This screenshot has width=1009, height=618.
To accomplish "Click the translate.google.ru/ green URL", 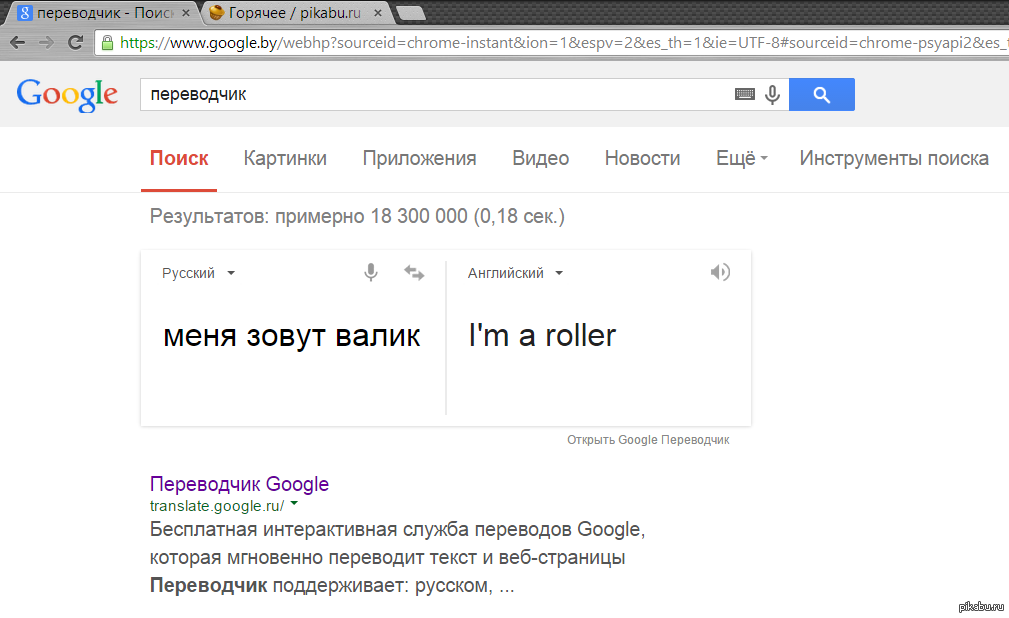I will click(x=217, y=506).
